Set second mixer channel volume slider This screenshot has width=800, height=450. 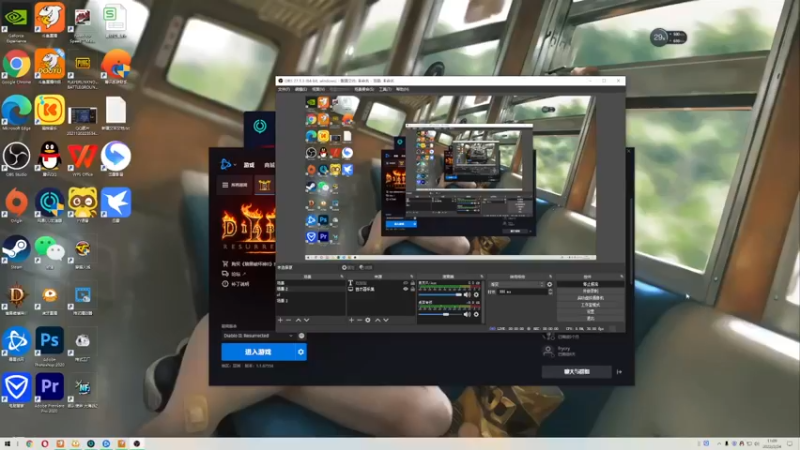440,314
